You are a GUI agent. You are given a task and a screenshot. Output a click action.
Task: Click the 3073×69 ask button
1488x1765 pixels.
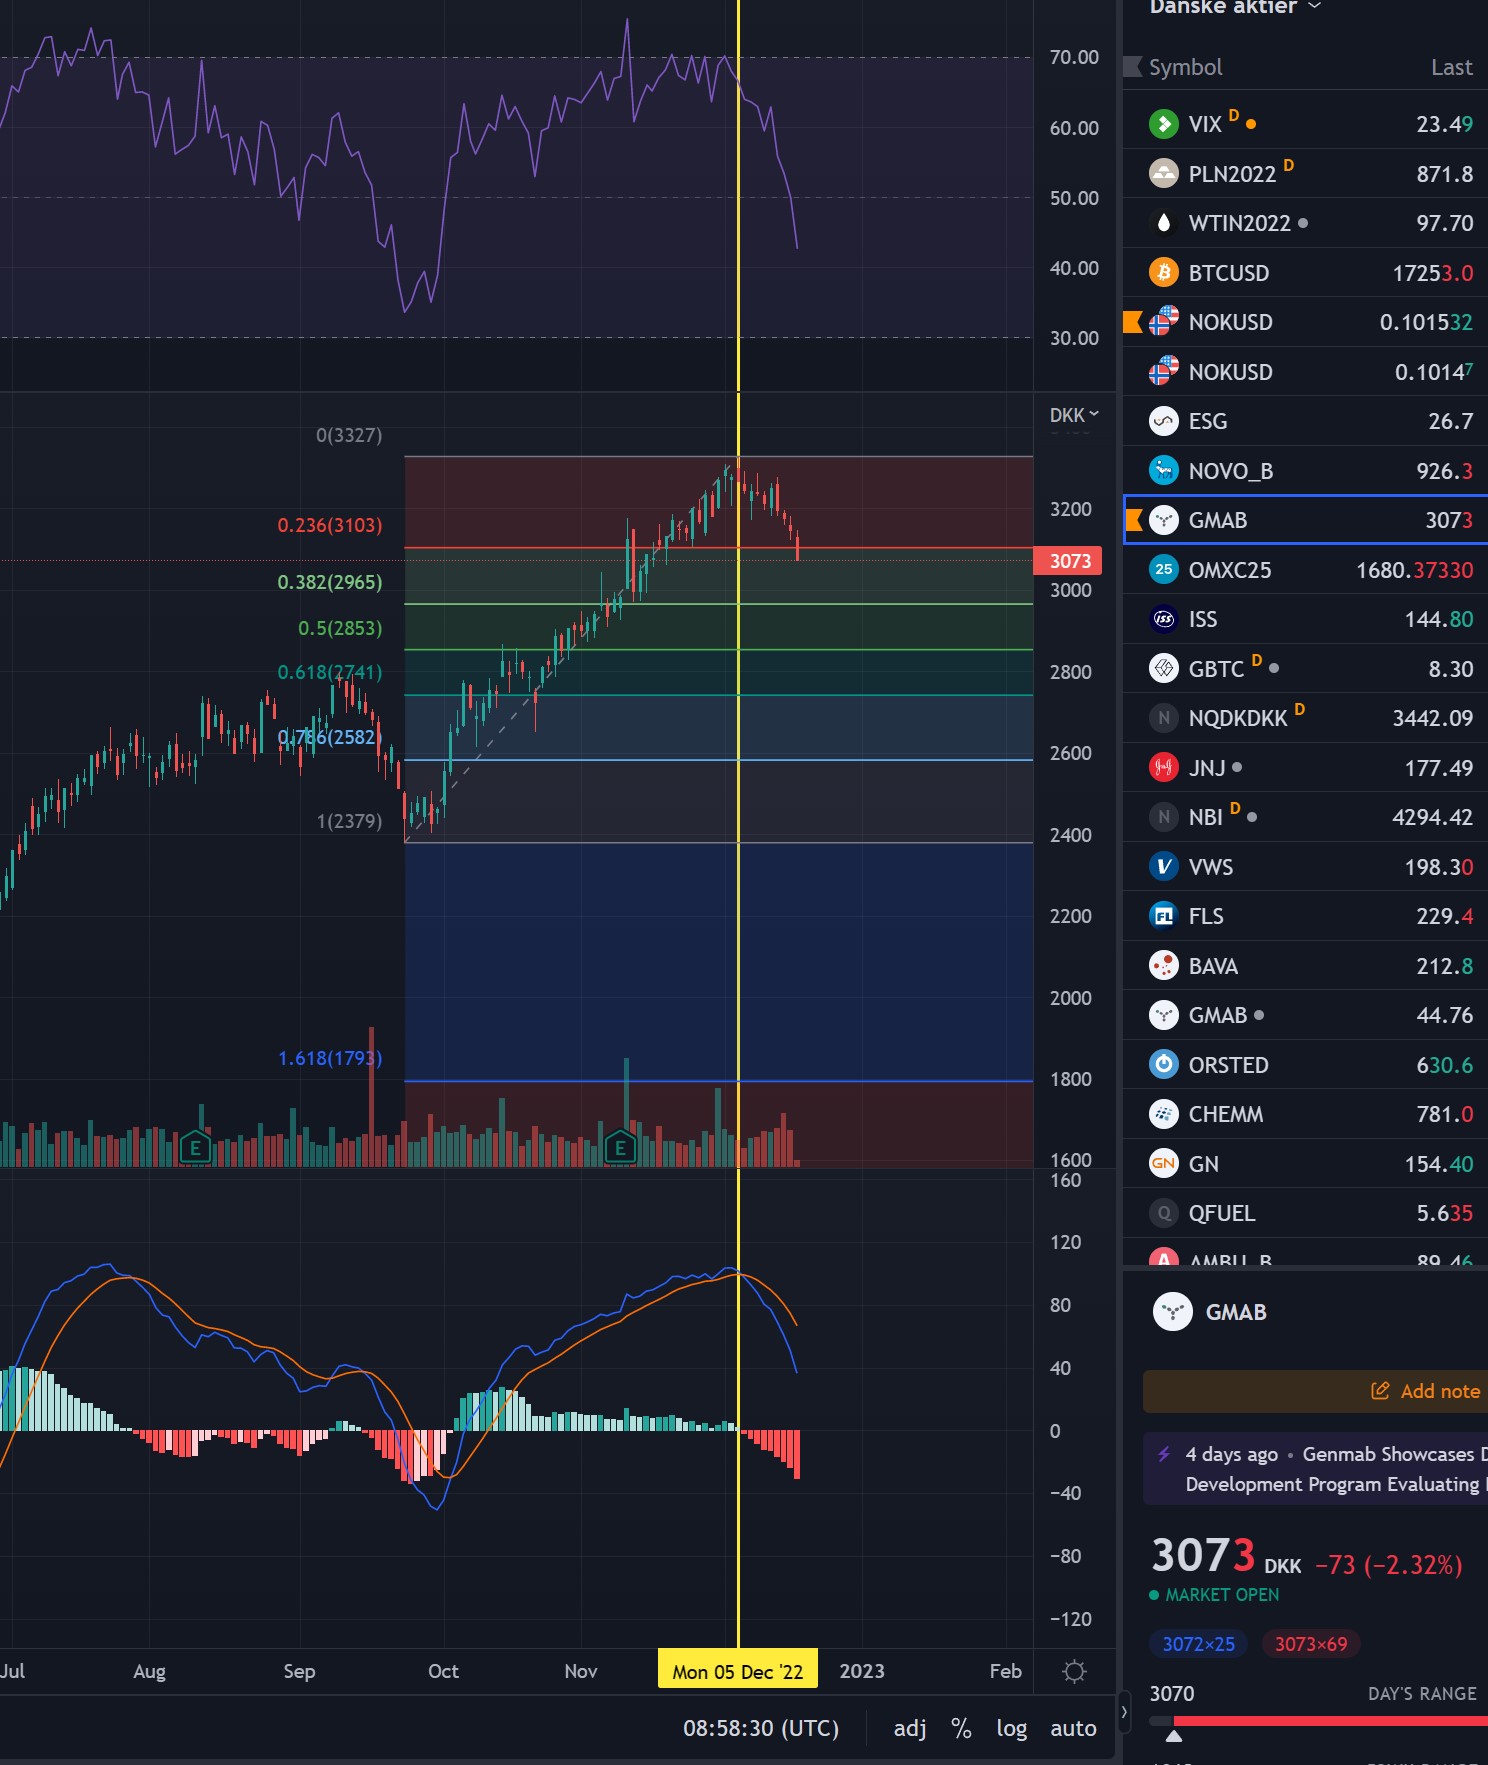pyautogui.click(x=1310, y=1644)
